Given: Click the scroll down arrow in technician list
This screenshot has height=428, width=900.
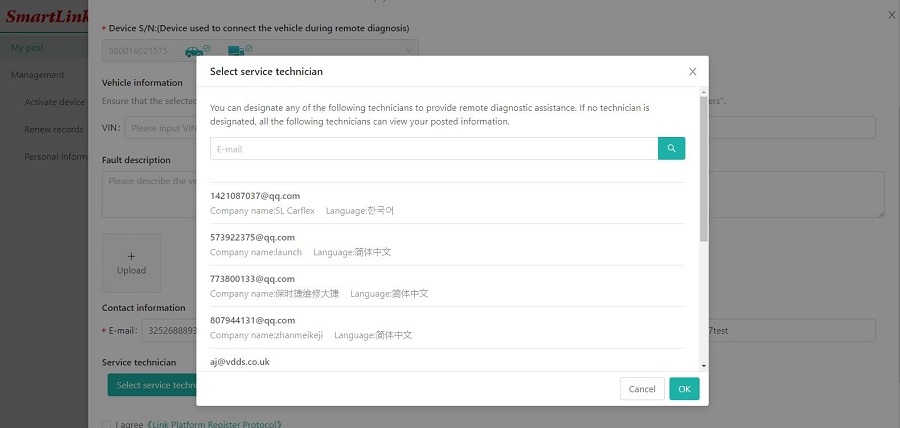Looking at the screenshot, I should (x=704, y=366).
